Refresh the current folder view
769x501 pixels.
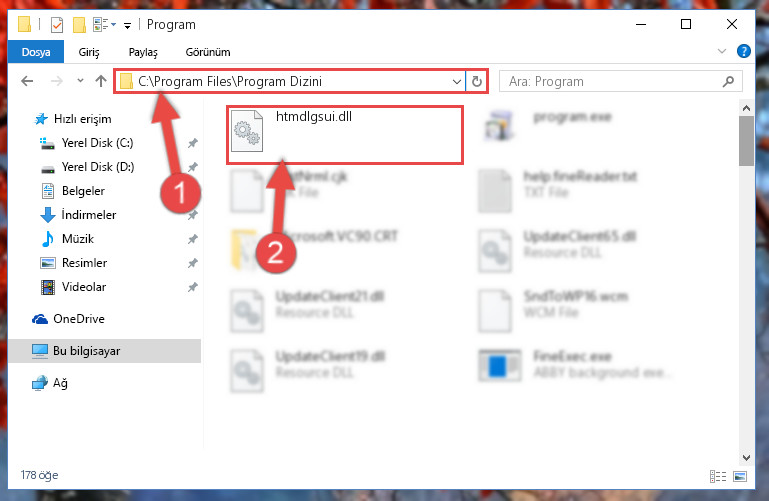[477, 81]
